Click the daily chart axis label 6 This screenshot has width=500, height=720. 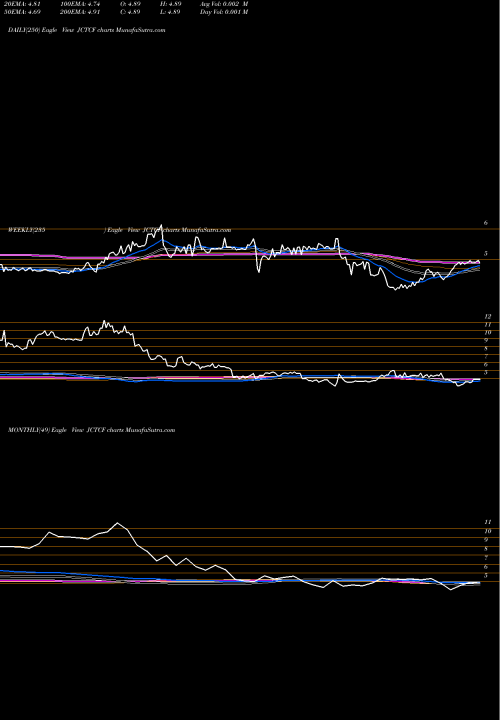(x=486, y=223)
